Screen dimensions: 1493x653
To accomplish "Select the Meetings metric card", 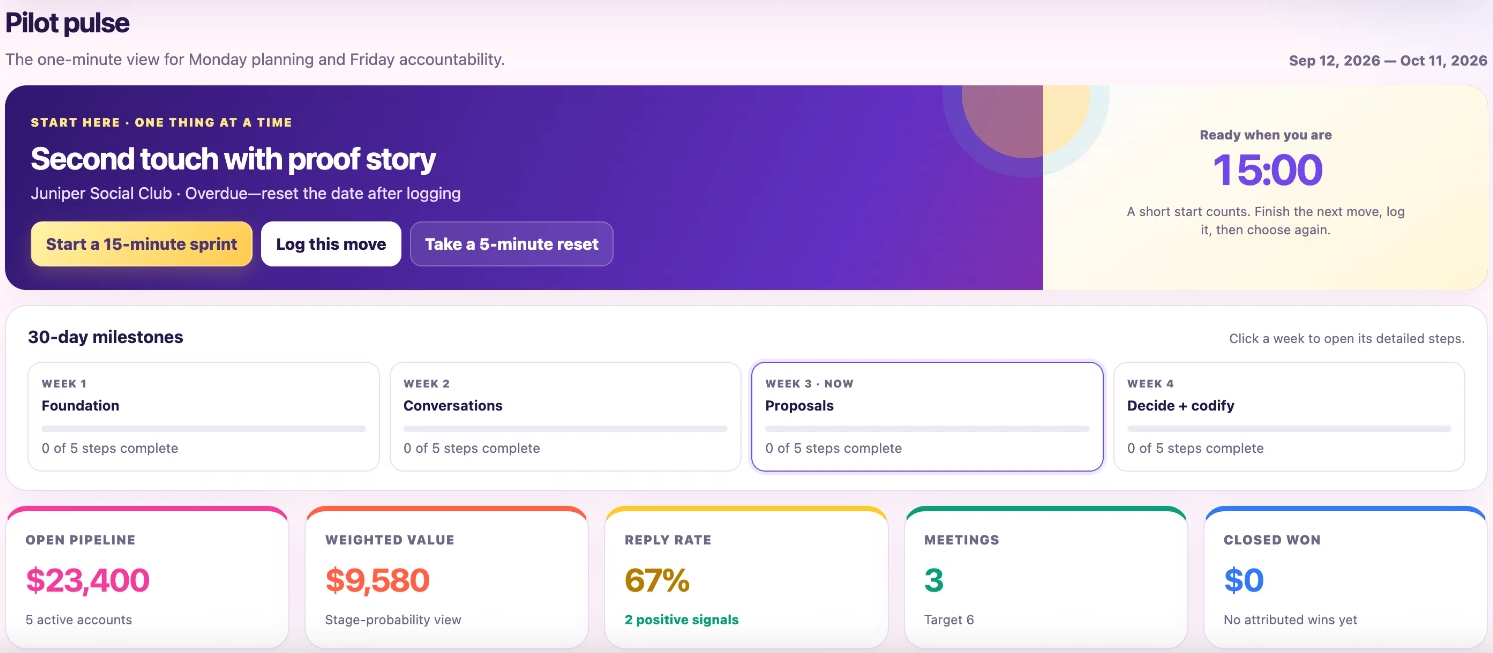I will [x=1046, y=578].
